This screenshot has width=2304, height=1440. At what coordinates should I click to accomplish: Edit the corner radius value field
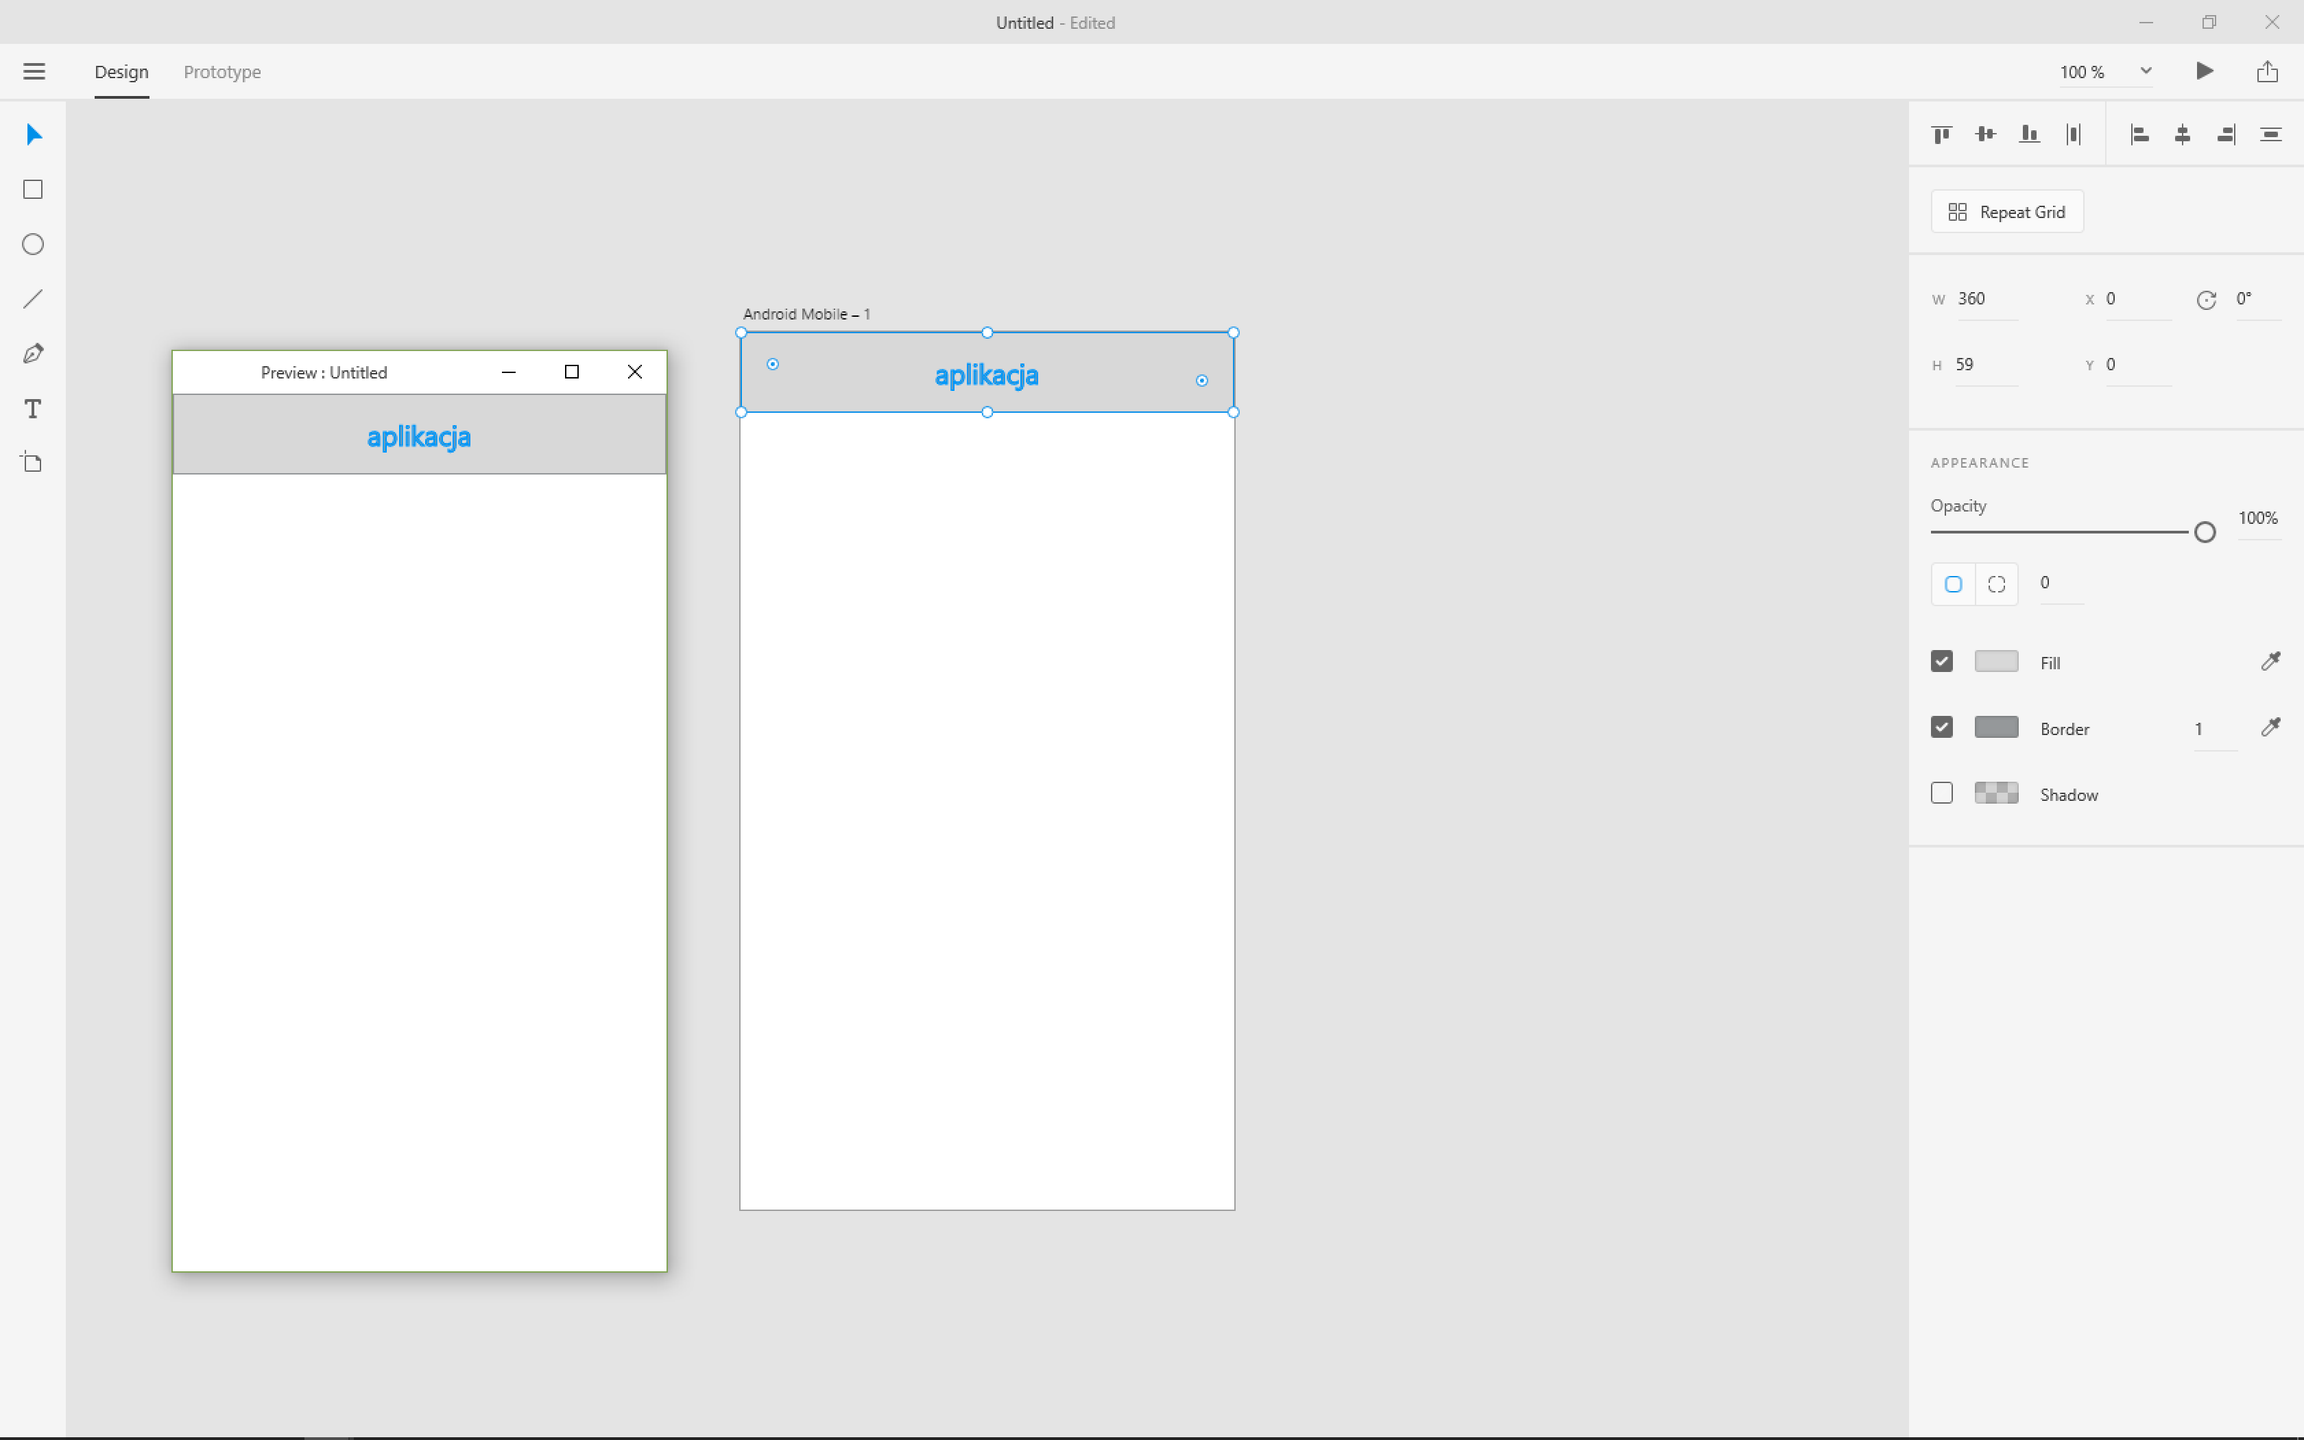(x=2061, y=583)
